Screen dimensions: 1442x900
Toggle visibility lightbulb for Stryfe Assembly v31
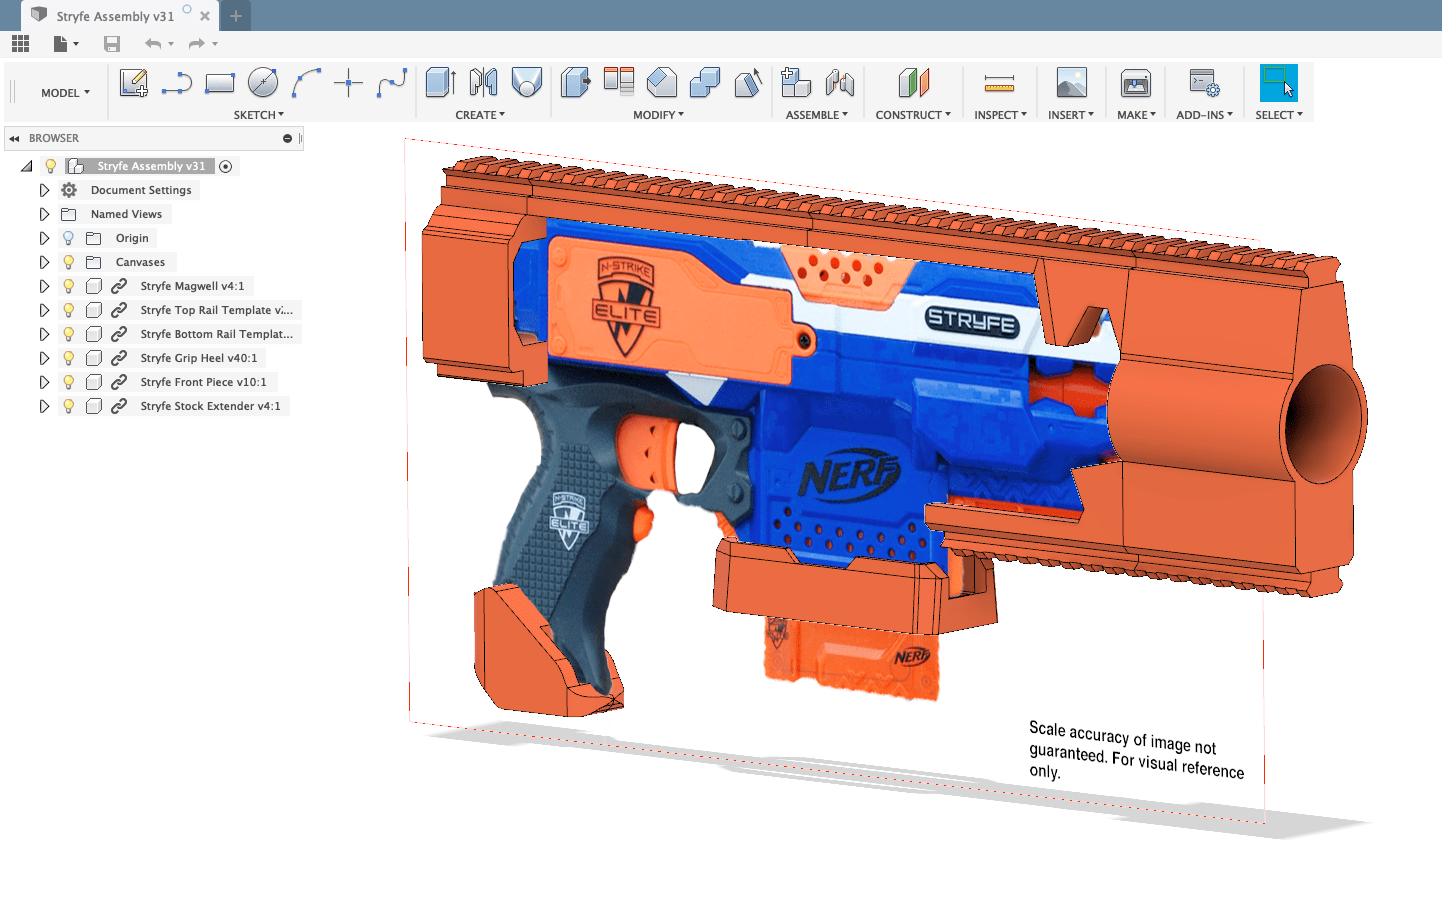tap(51, 166)
